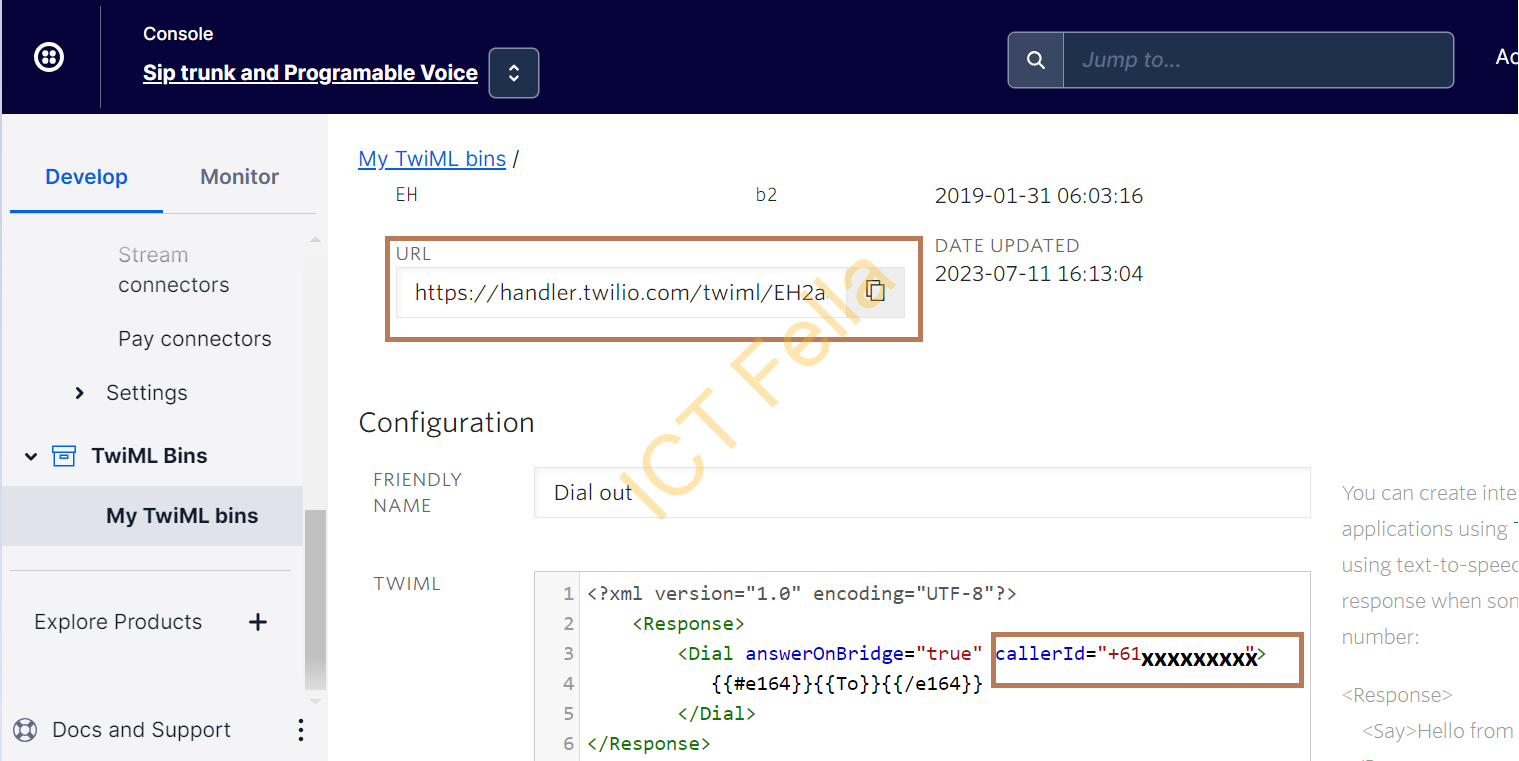Select the Develop tab
The width and height of the screenshot is (1519, 761).
click(x=86, y=176)
